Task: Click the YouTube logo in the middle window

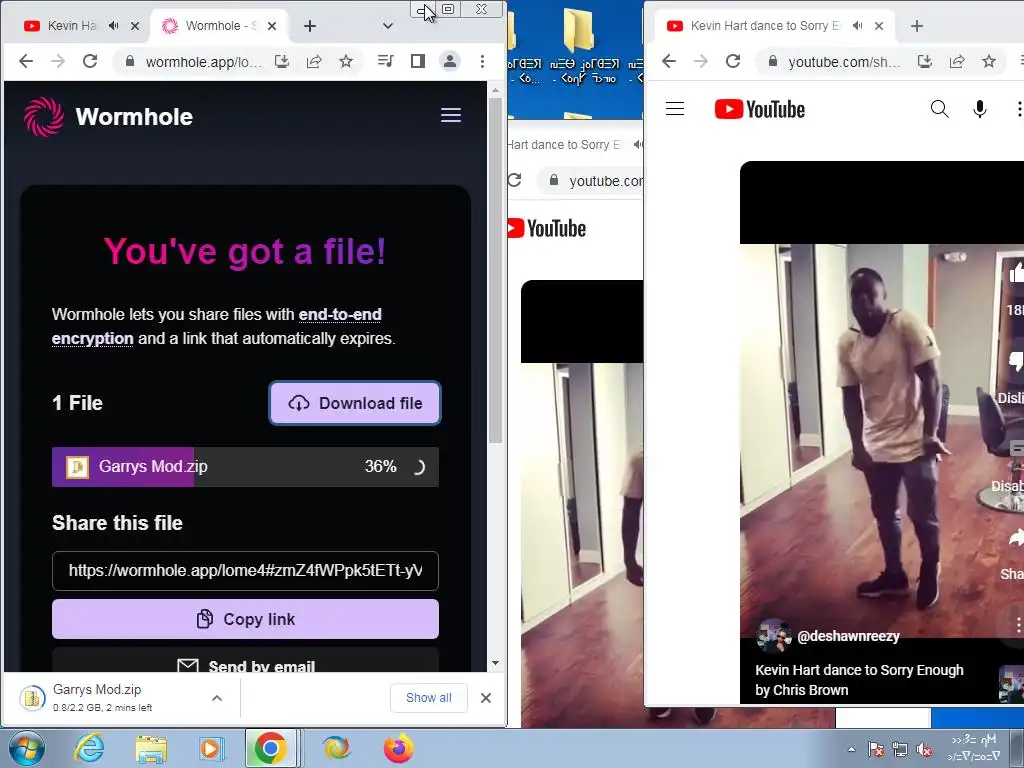Action: [x=547, y=229]
